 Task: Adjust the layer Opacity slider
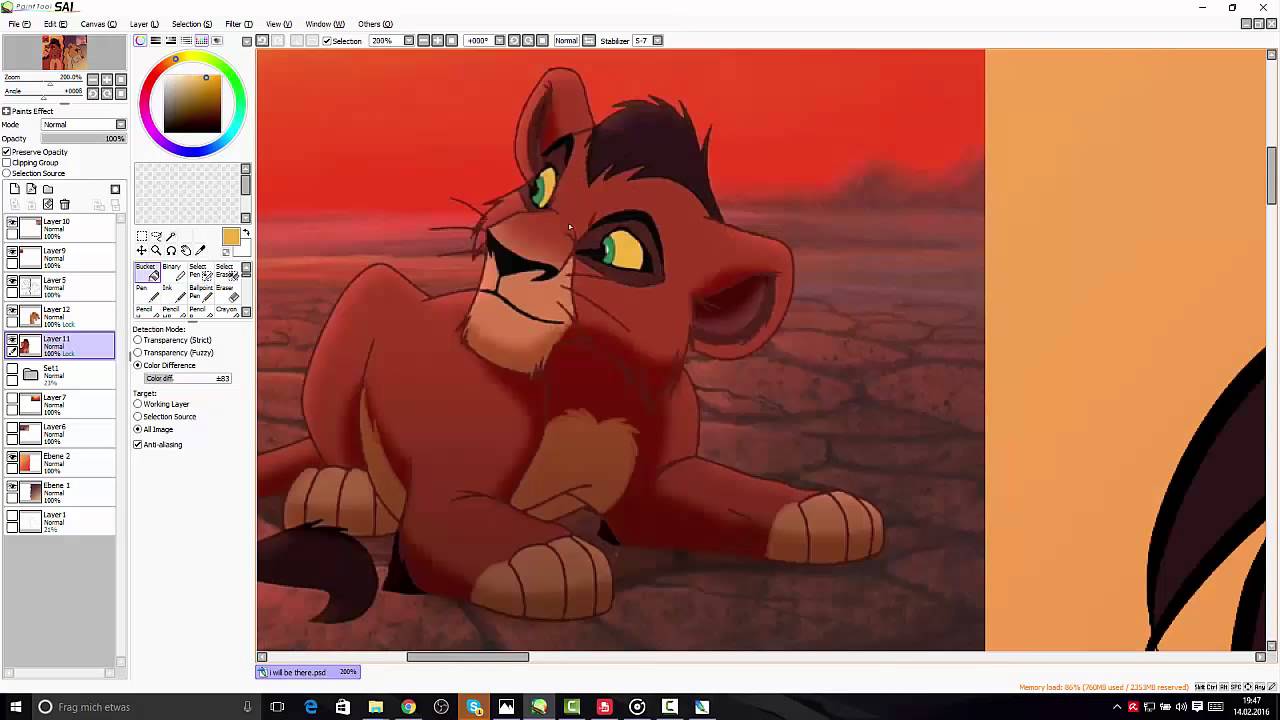click(84, 139)
